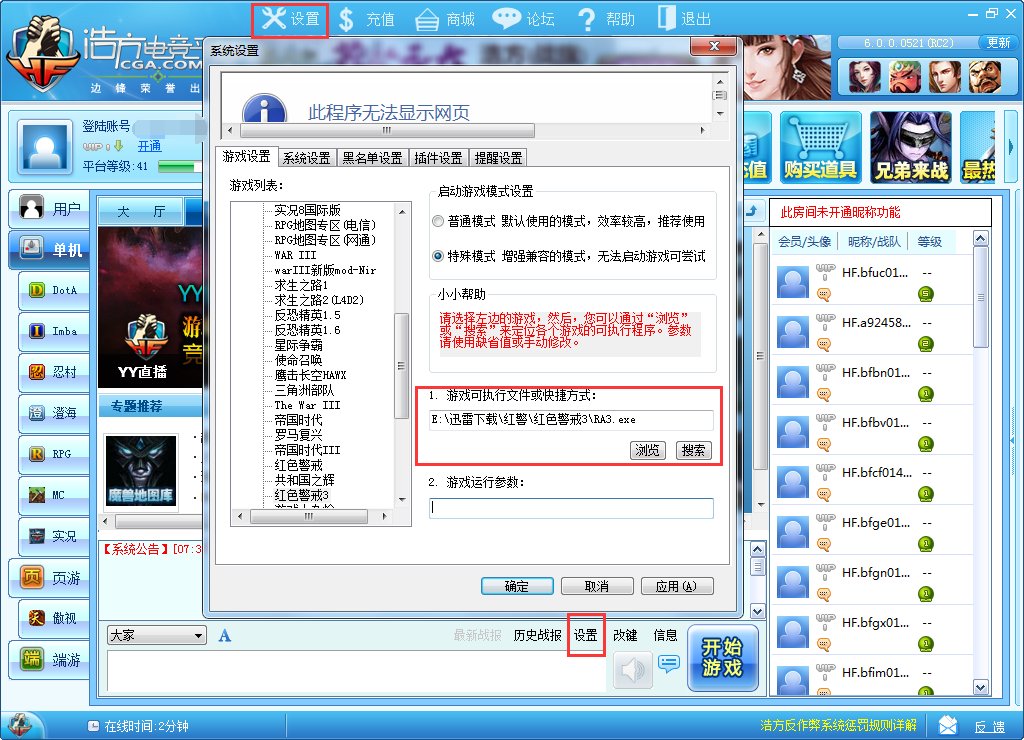1024x740 pixels.
Task: Select 特殊模式 special mode radio button
Action: [438, 256]
